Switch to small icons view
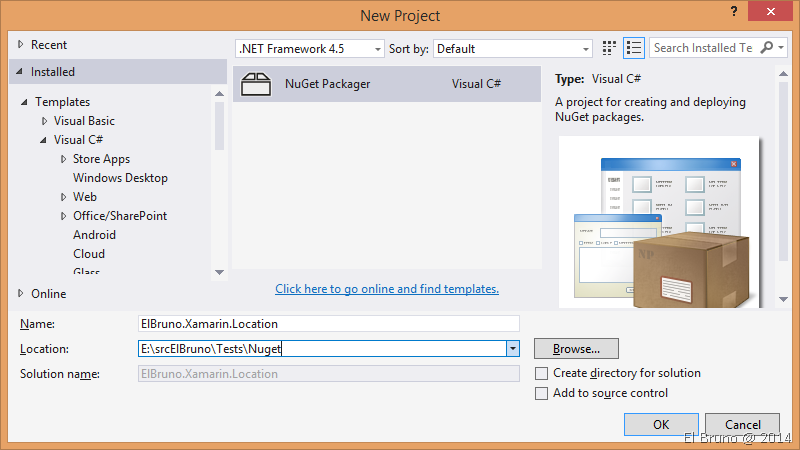 610,48
